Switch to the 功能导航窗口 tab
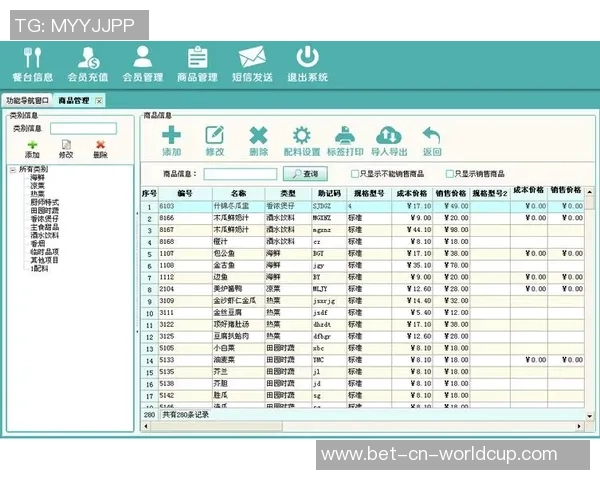 tap(27, 101)
